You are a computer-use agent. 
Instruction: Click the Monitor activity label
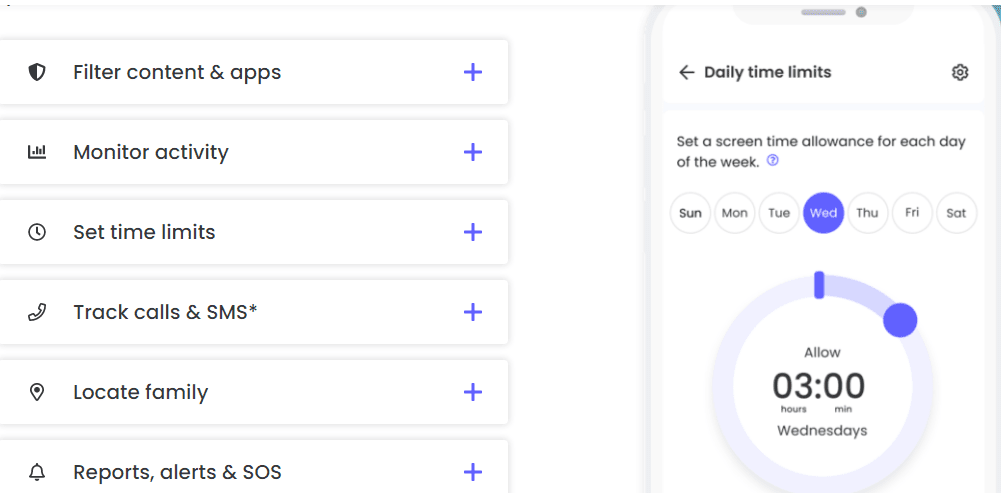click(151, 152)
